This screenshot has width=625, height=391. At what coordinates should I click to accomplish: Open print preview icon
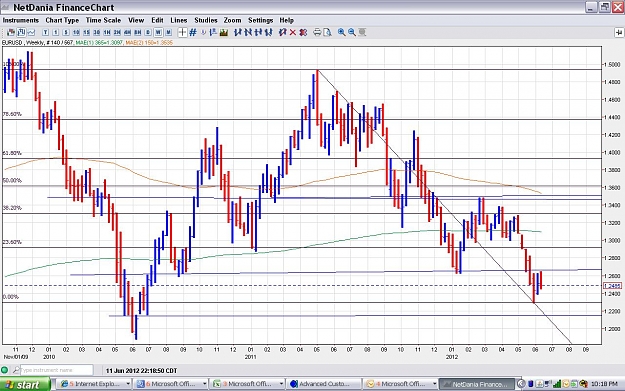[327, 32]
